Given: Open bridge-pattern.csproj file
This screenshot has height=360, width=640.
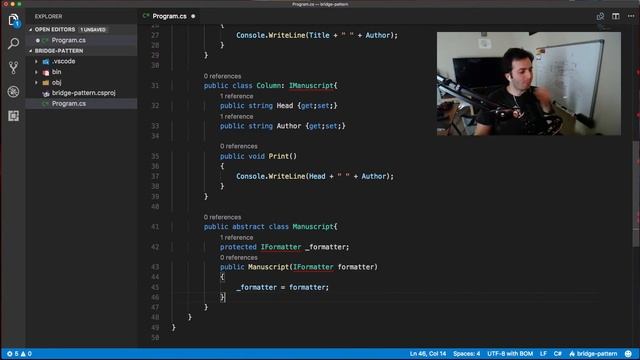Looking at the screenshot, I should click(83, 93).
